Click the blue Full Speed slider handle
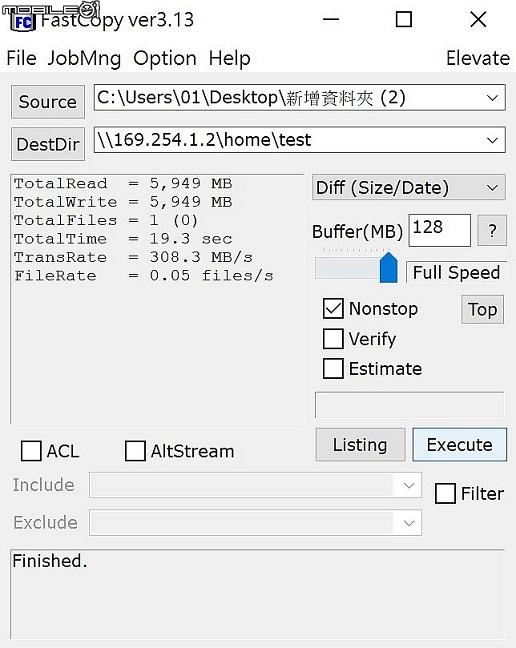Viewport: 516px width, 648px height. [388, 268]
